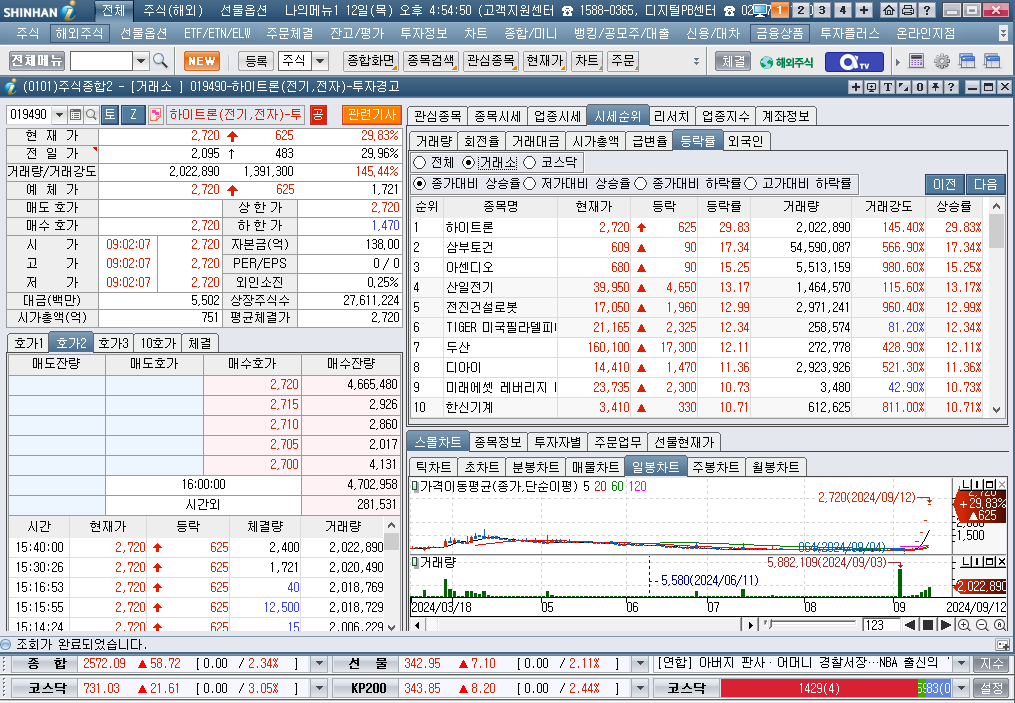Click the 토 button next to stock code
The width and height of the screenshot is (1015, 703).
click(x=109, y=115)
